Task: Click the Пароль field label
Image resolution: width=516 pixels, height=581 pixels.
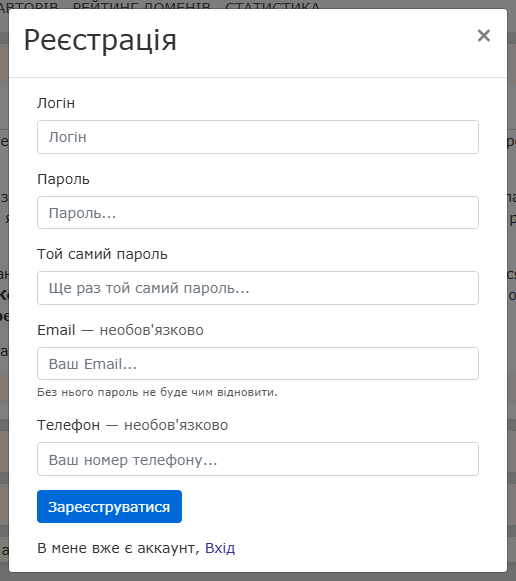Action: pos(63,179)
